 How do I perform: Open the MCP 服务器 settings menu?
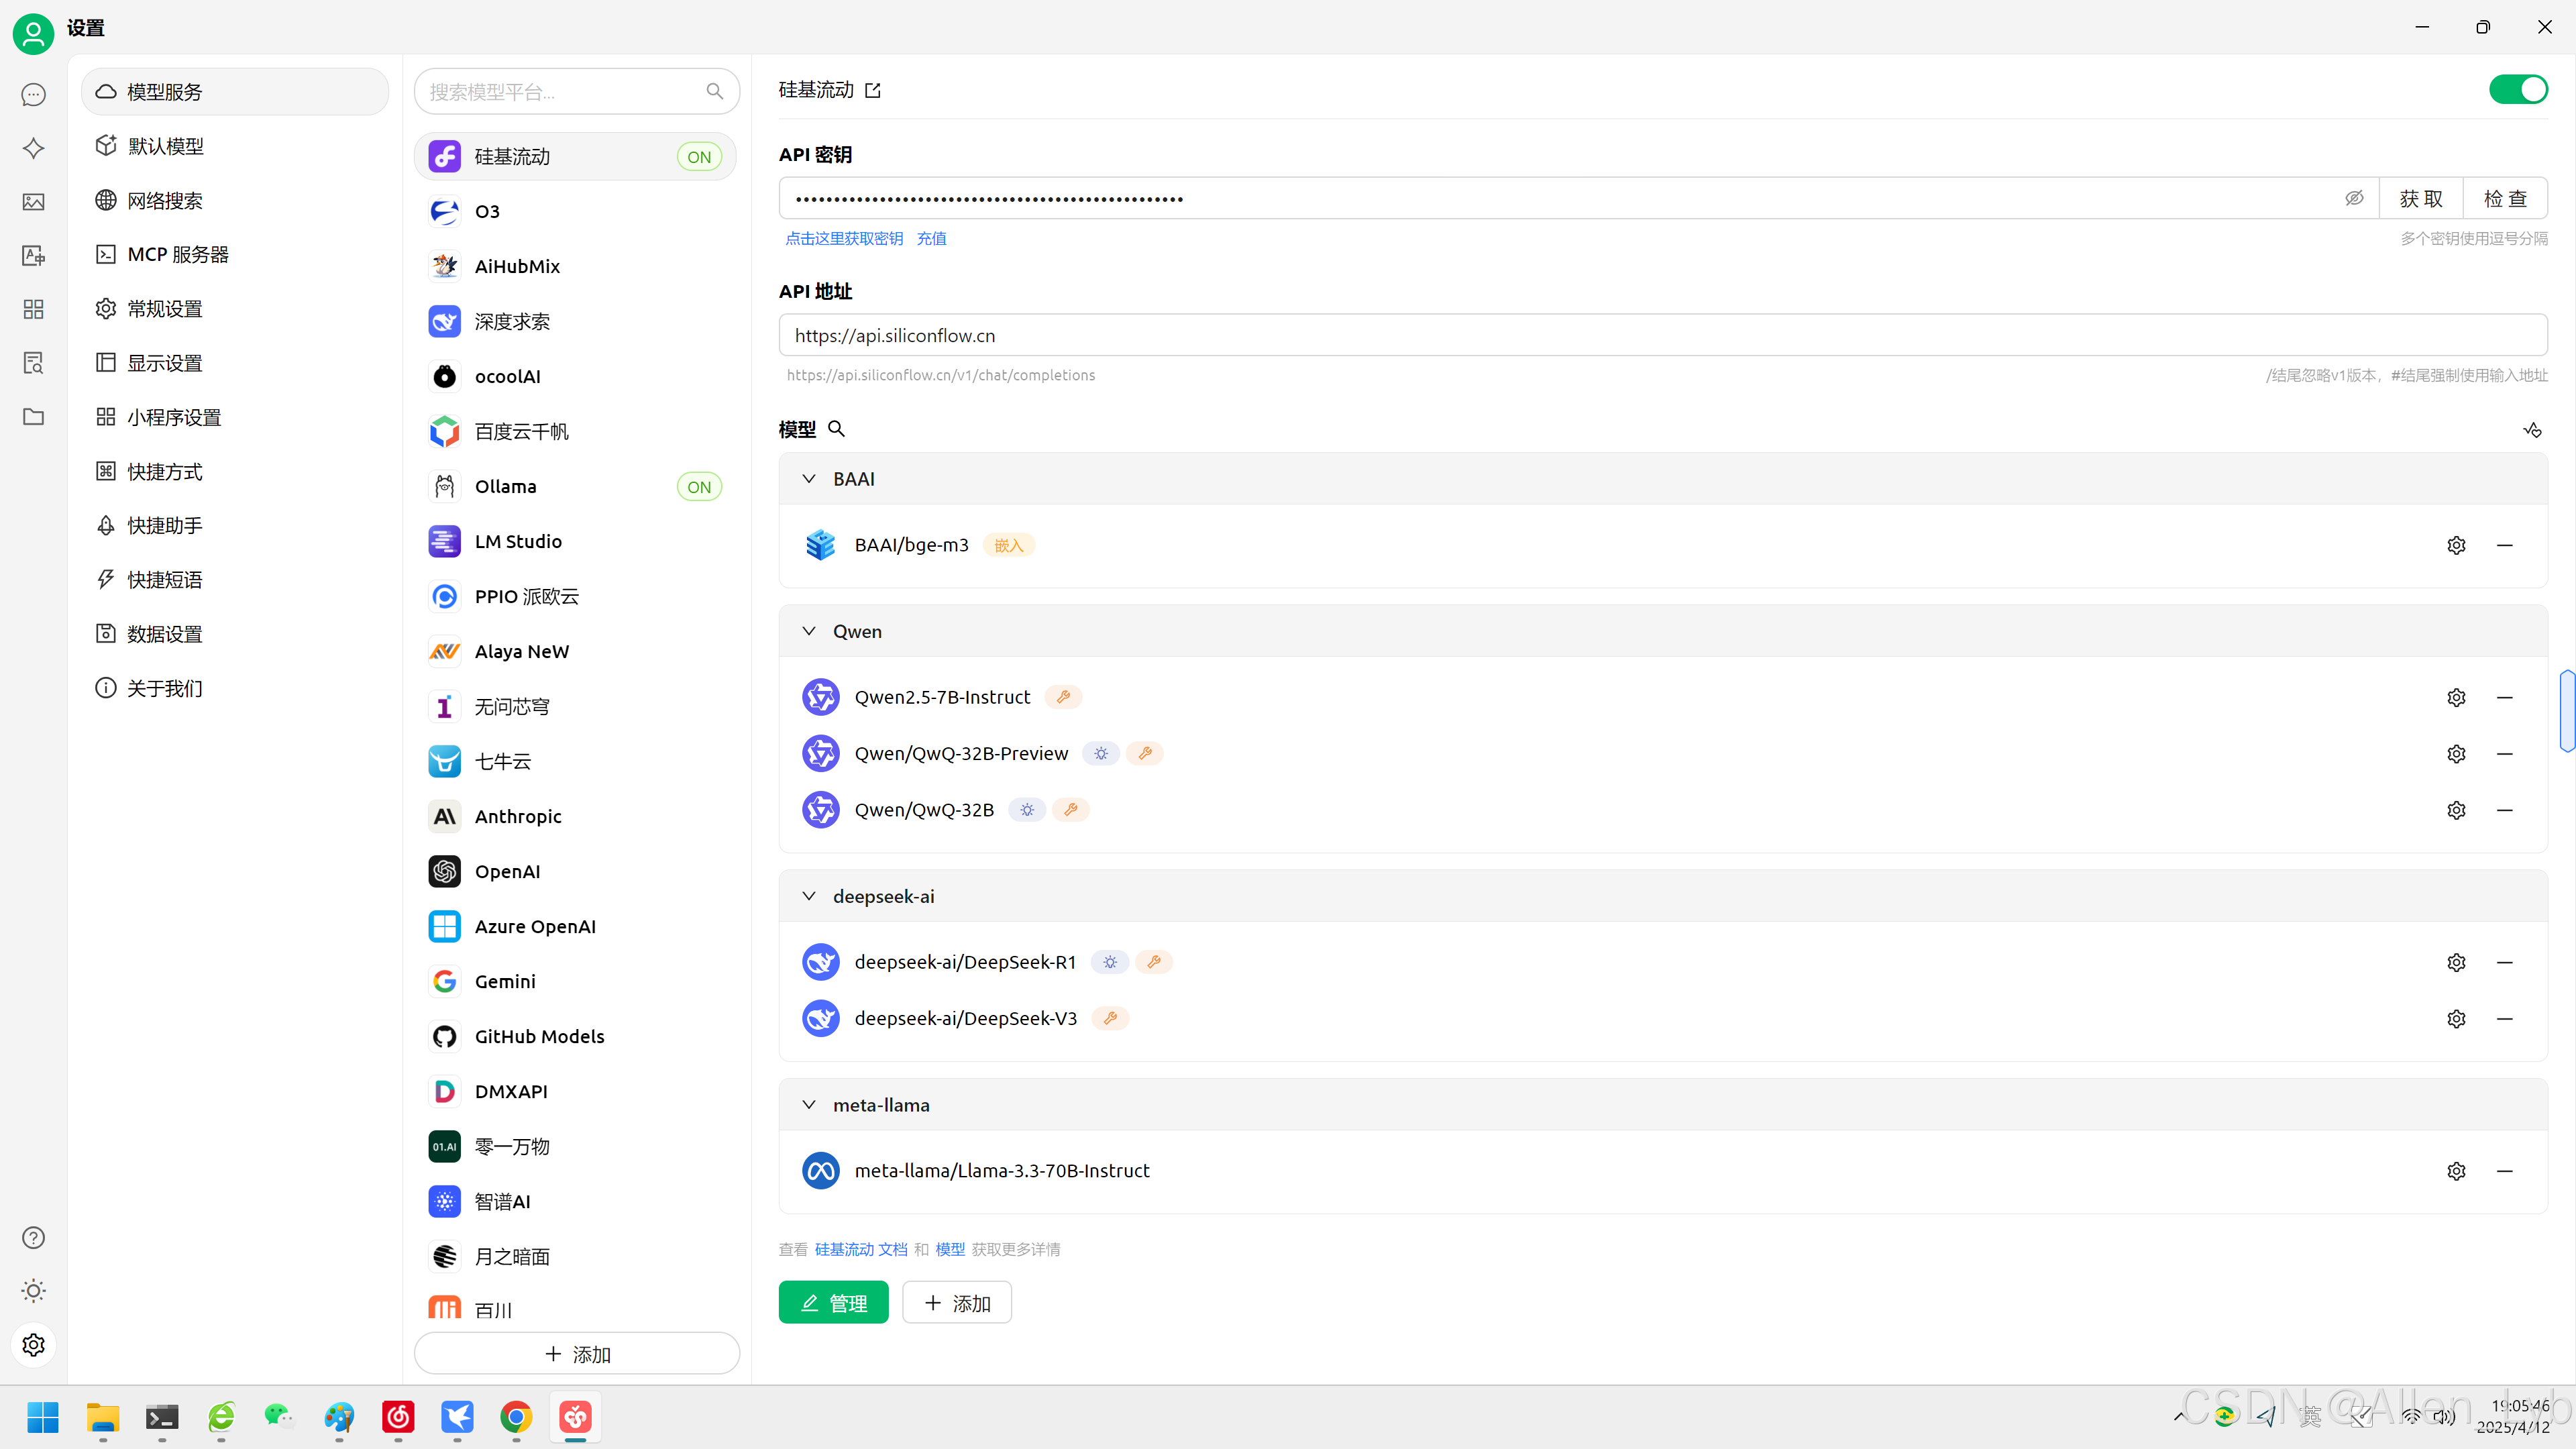tap(178, 254)
